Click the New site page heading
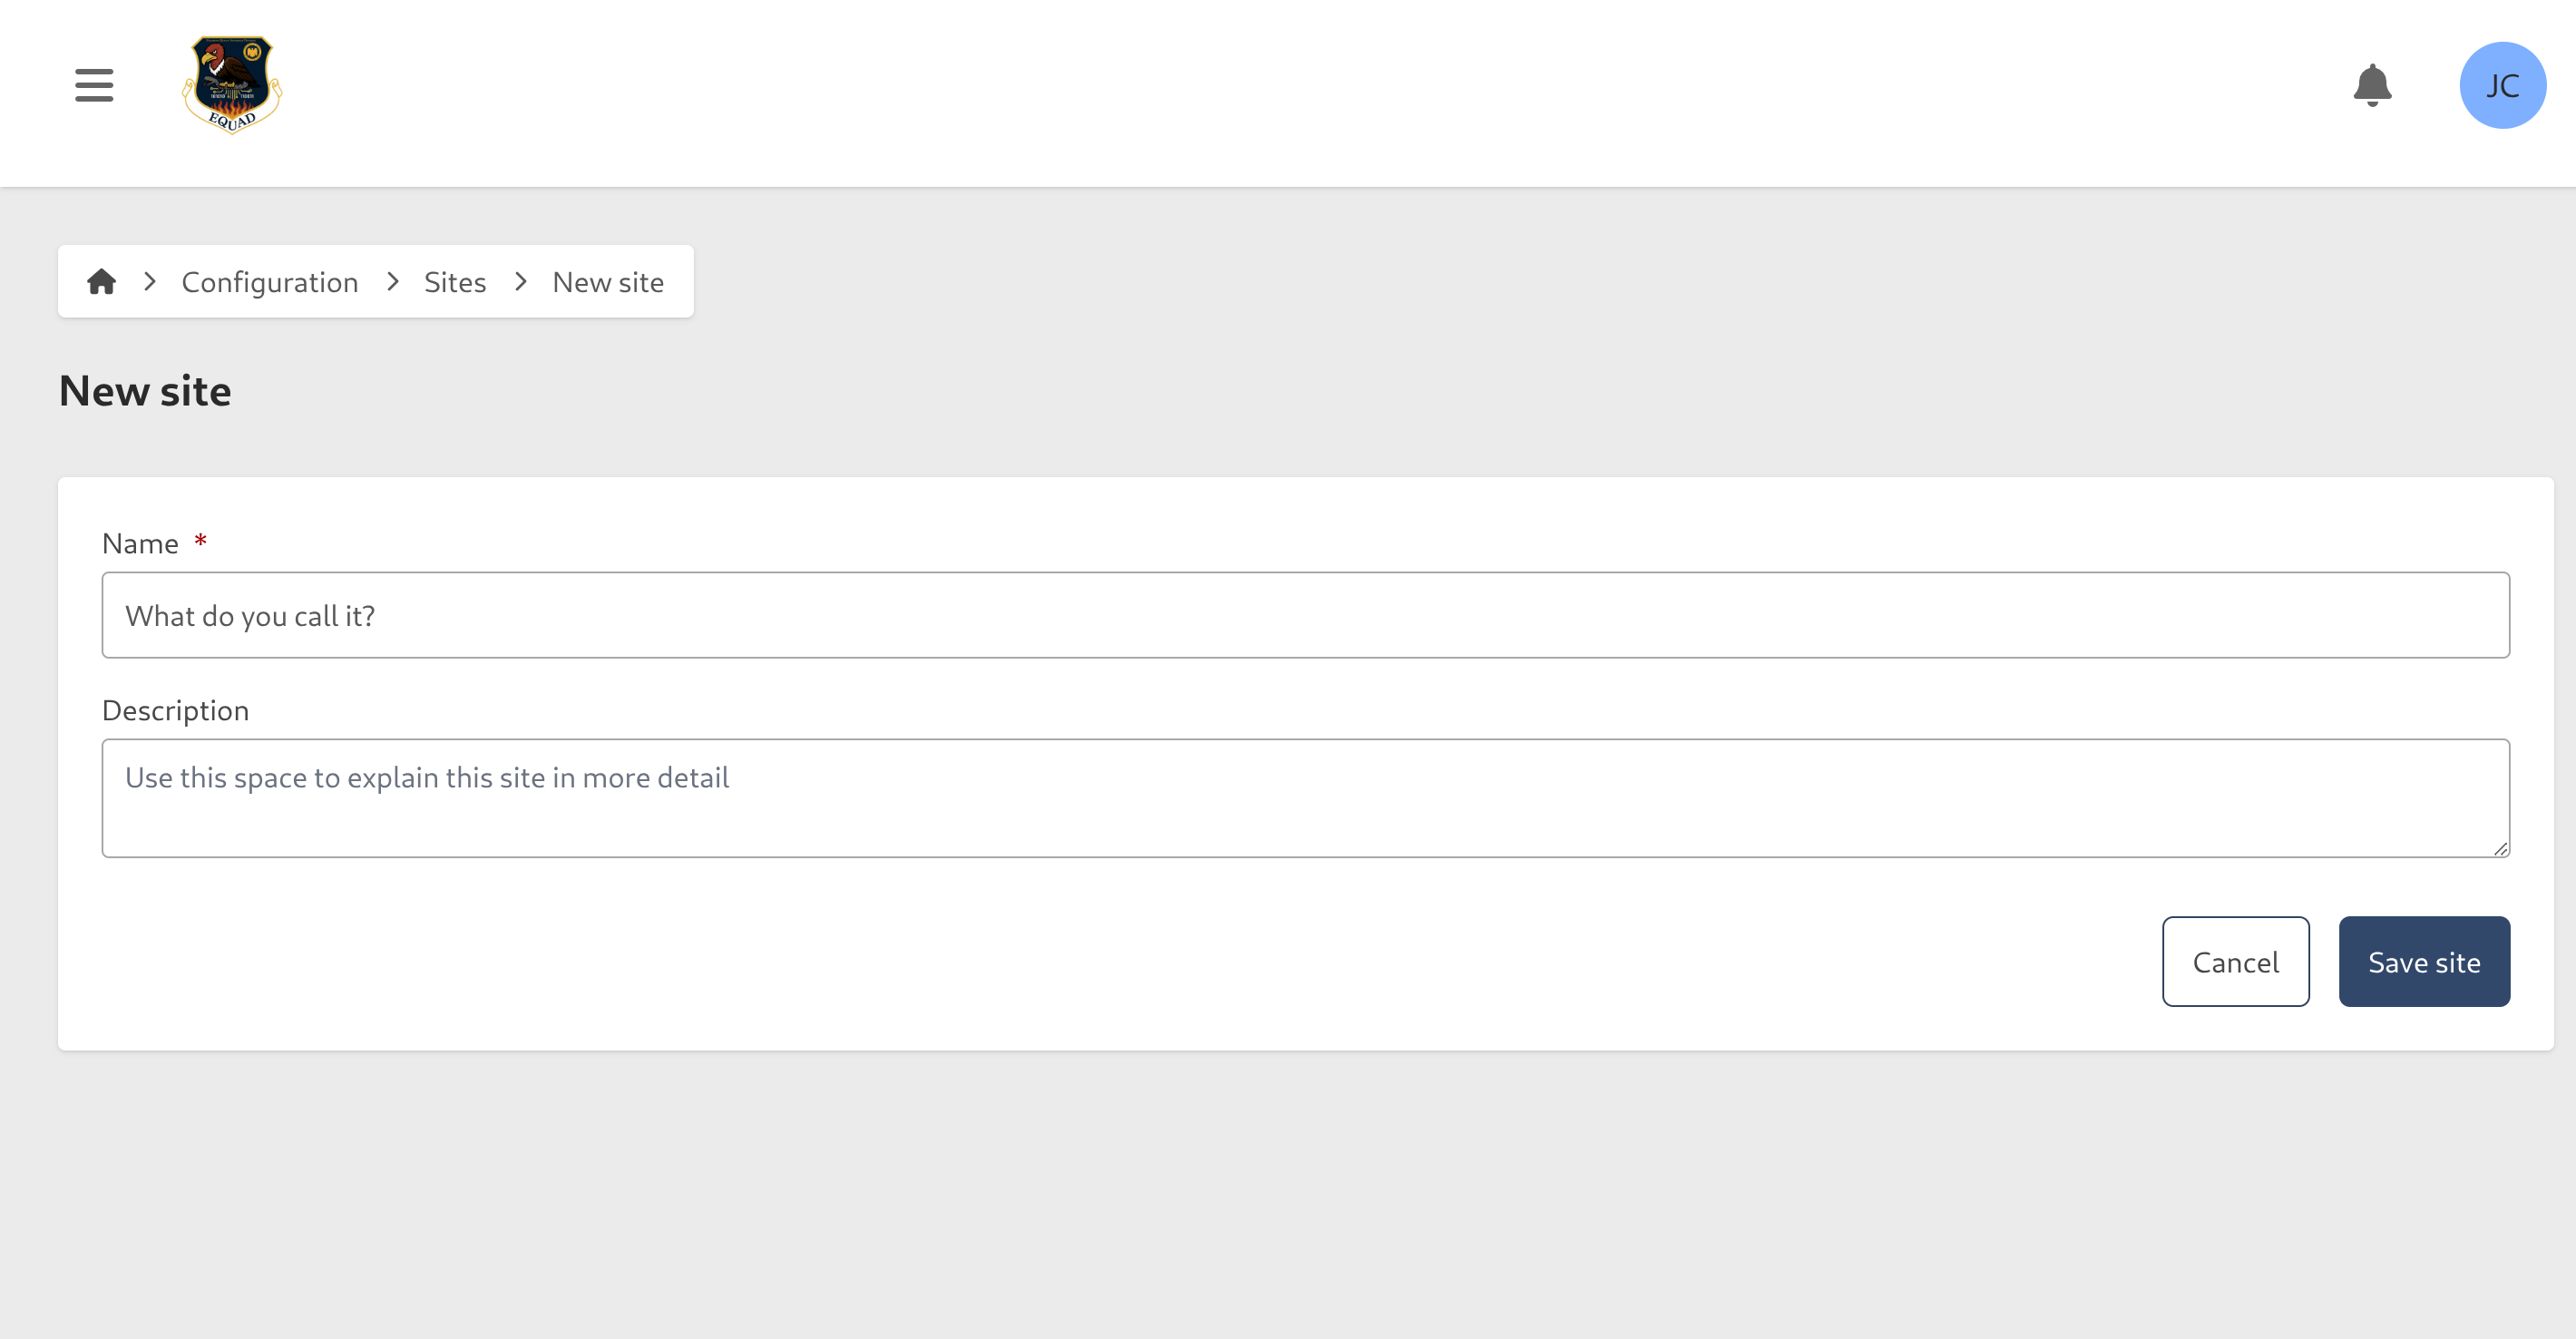This screenshot has width=2576, height=1339. click(145, 390)
